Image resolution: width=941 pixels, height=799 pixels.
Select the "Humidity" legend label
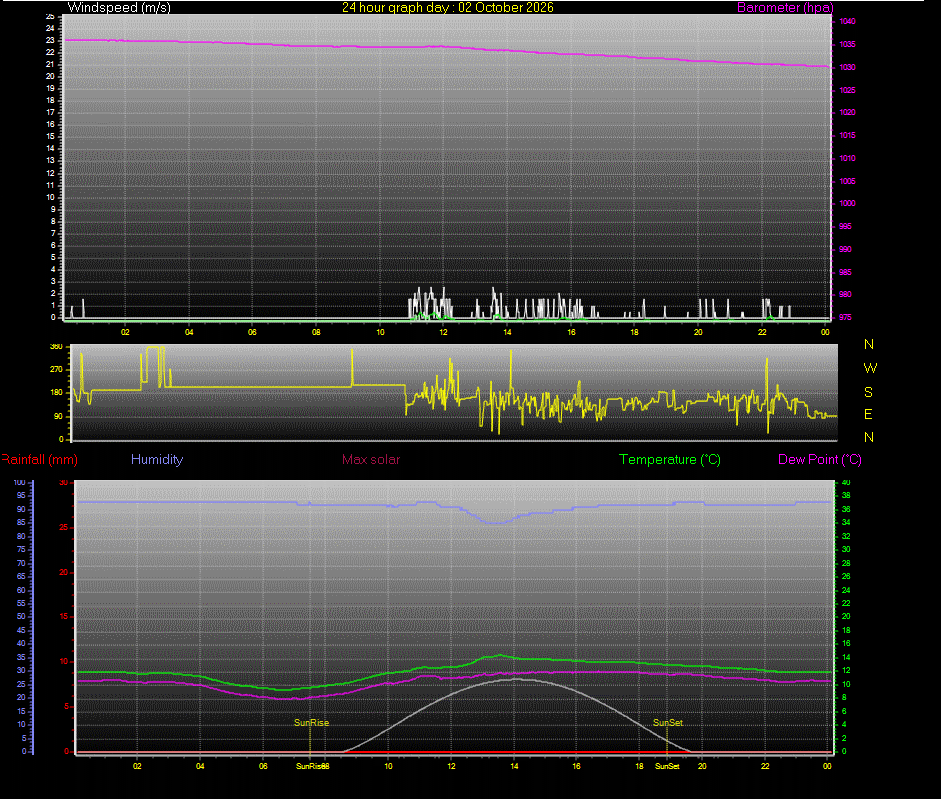pyautogui.click(x=157, y=460)
